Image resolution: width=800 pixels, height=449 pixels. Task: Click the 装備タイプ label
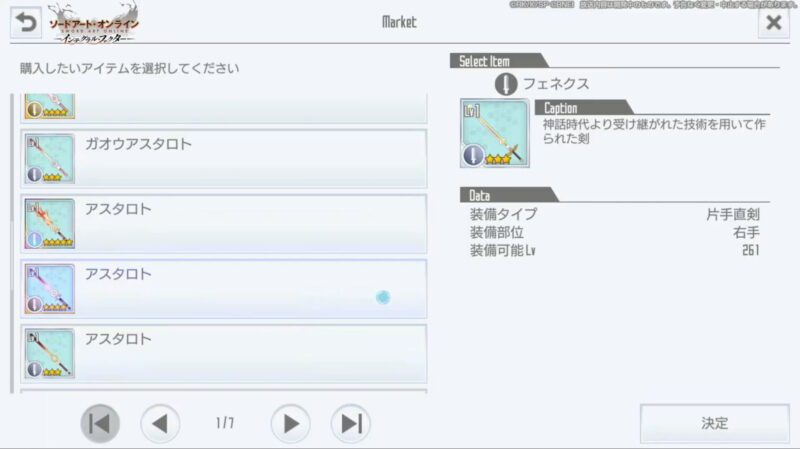(503, 214)
